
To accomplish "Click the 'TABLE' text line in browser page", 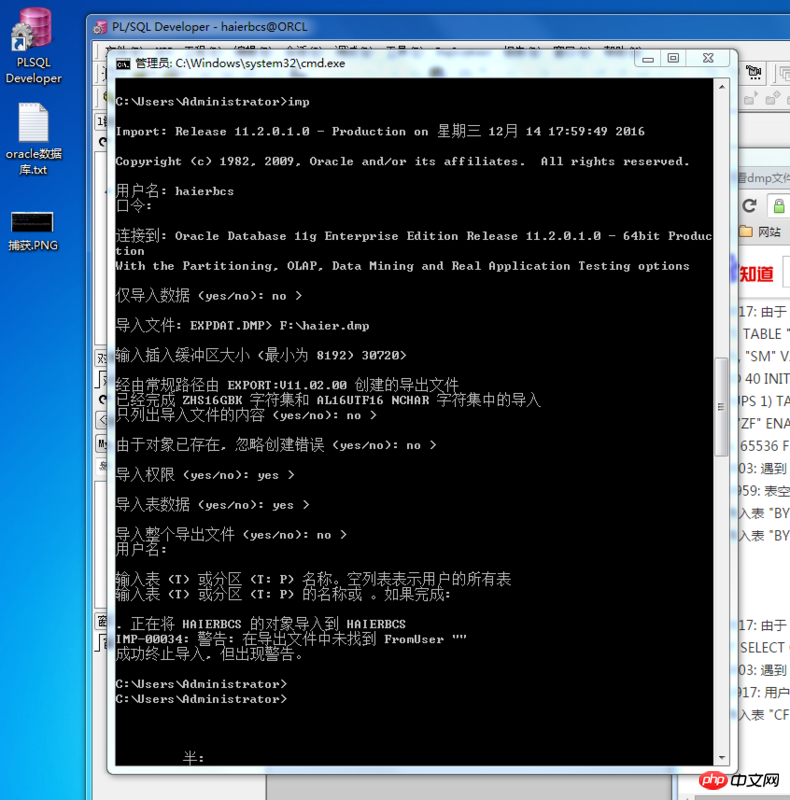I will point(766,334).
